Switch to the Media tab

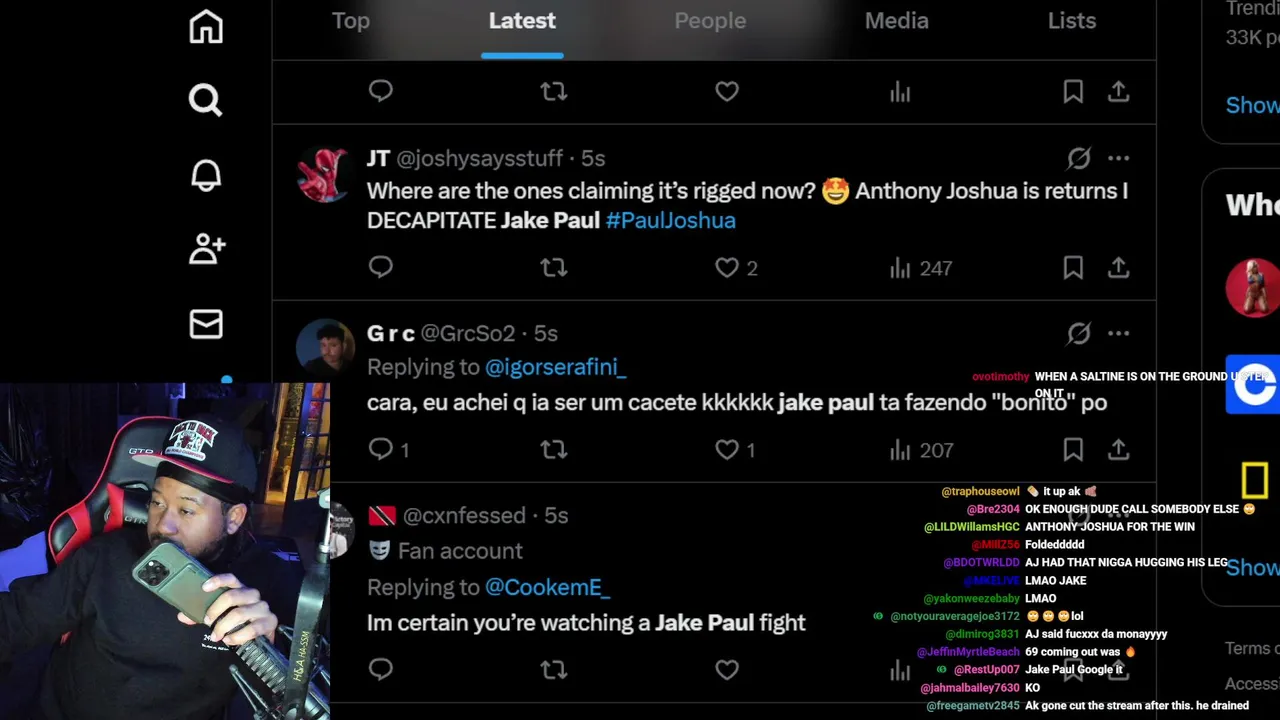pos(896,21)
